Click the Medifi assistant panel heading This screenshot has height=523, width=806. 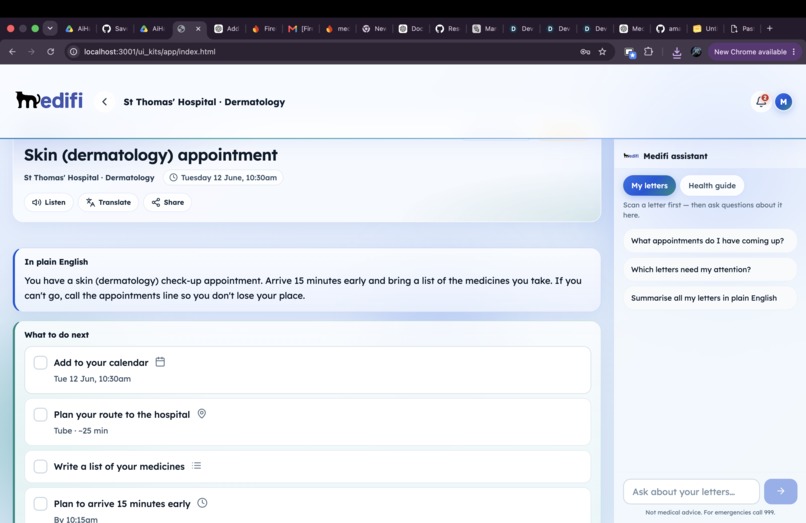[x=675, y=156]
